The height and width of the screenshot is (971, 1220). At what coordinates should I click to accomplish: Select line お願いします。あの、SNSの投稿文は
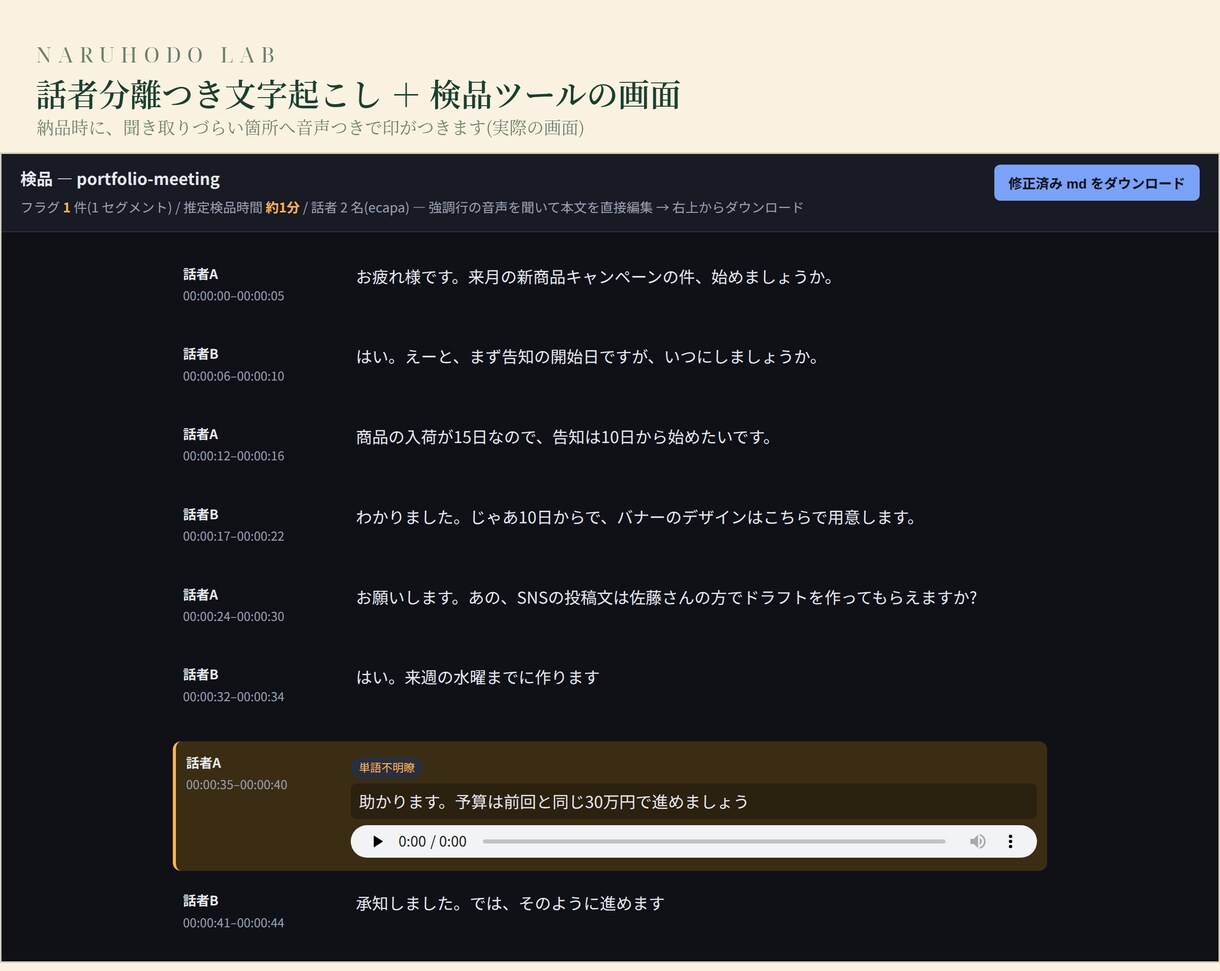click(666, 597)
